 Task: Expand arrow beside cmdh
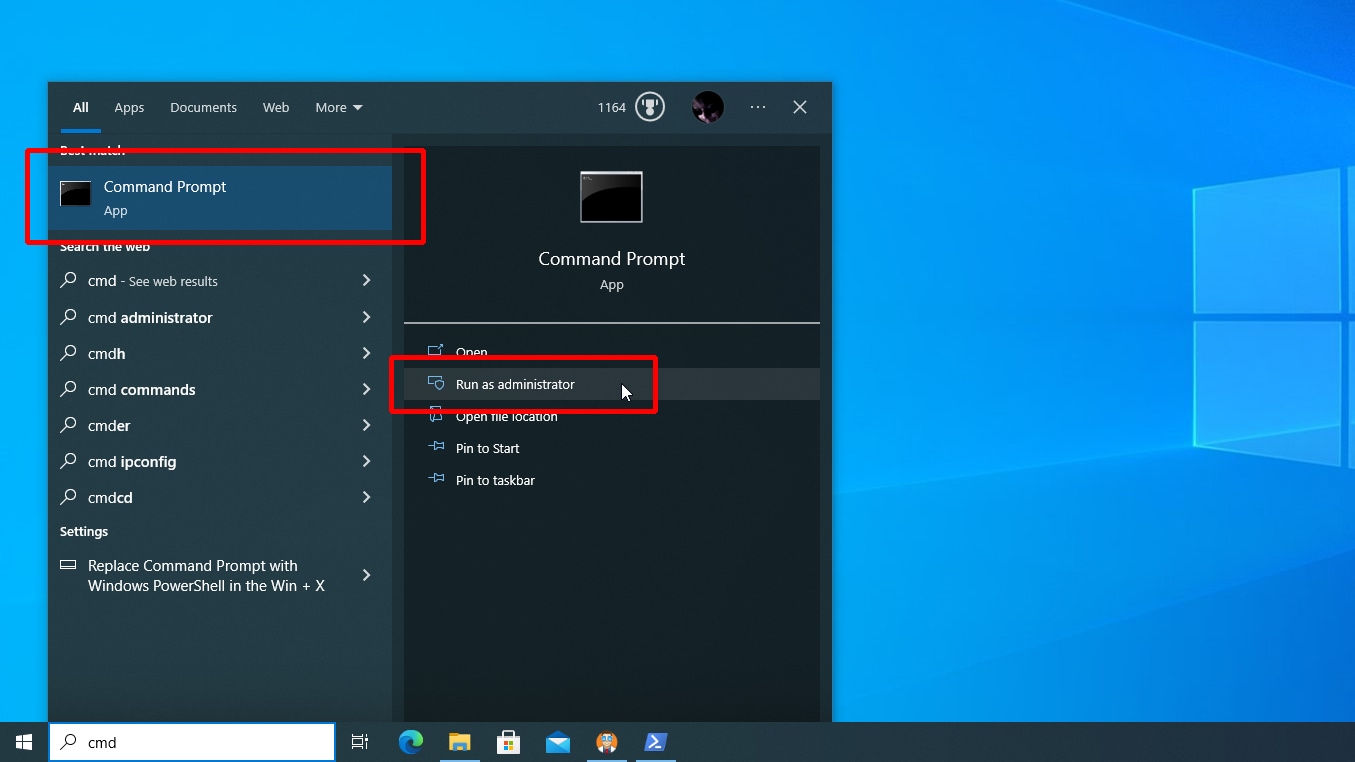click(367, 353)
